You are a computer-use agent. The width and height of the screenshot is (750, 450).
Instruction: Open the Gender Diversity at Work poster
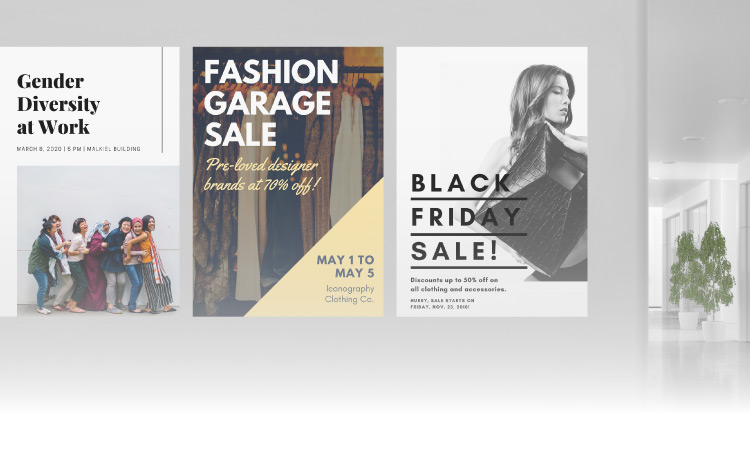[x=89, y=182]
